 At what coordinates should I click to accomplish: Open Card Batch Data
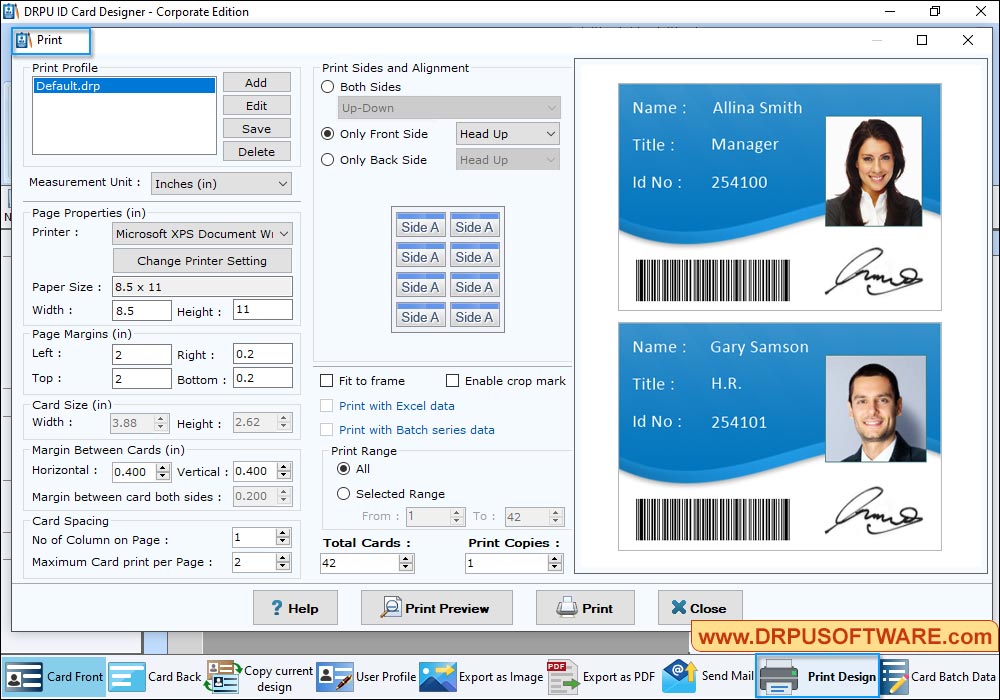tap(920, 677)
